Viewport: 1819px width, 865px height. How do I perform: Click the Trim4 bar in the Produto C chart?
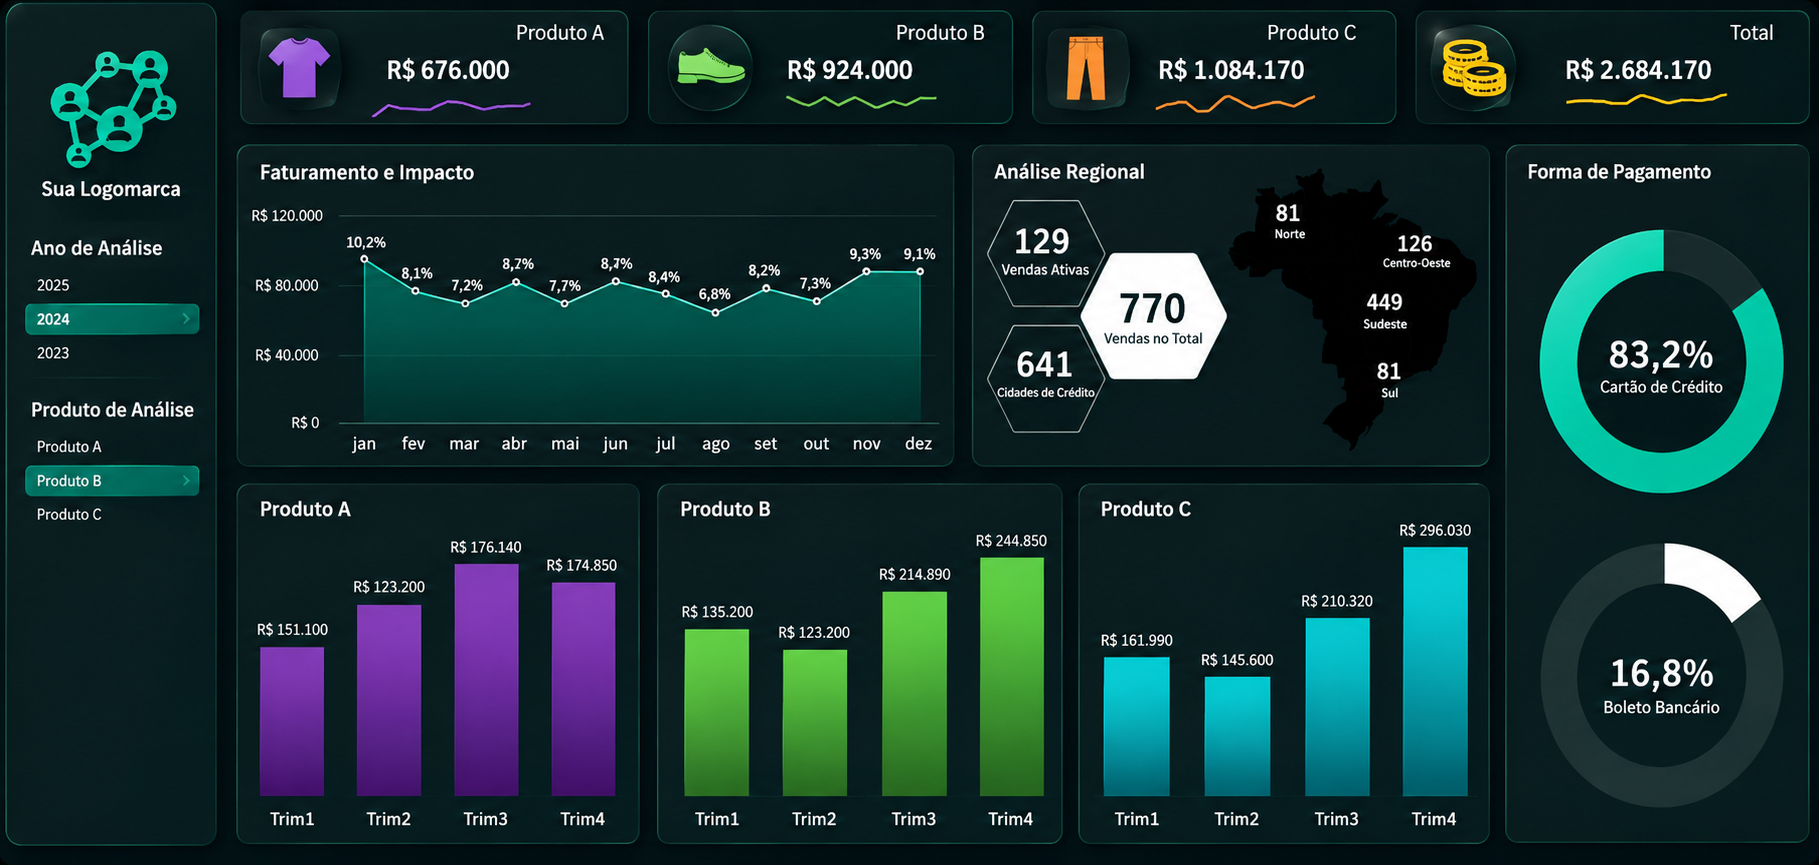1435,671
